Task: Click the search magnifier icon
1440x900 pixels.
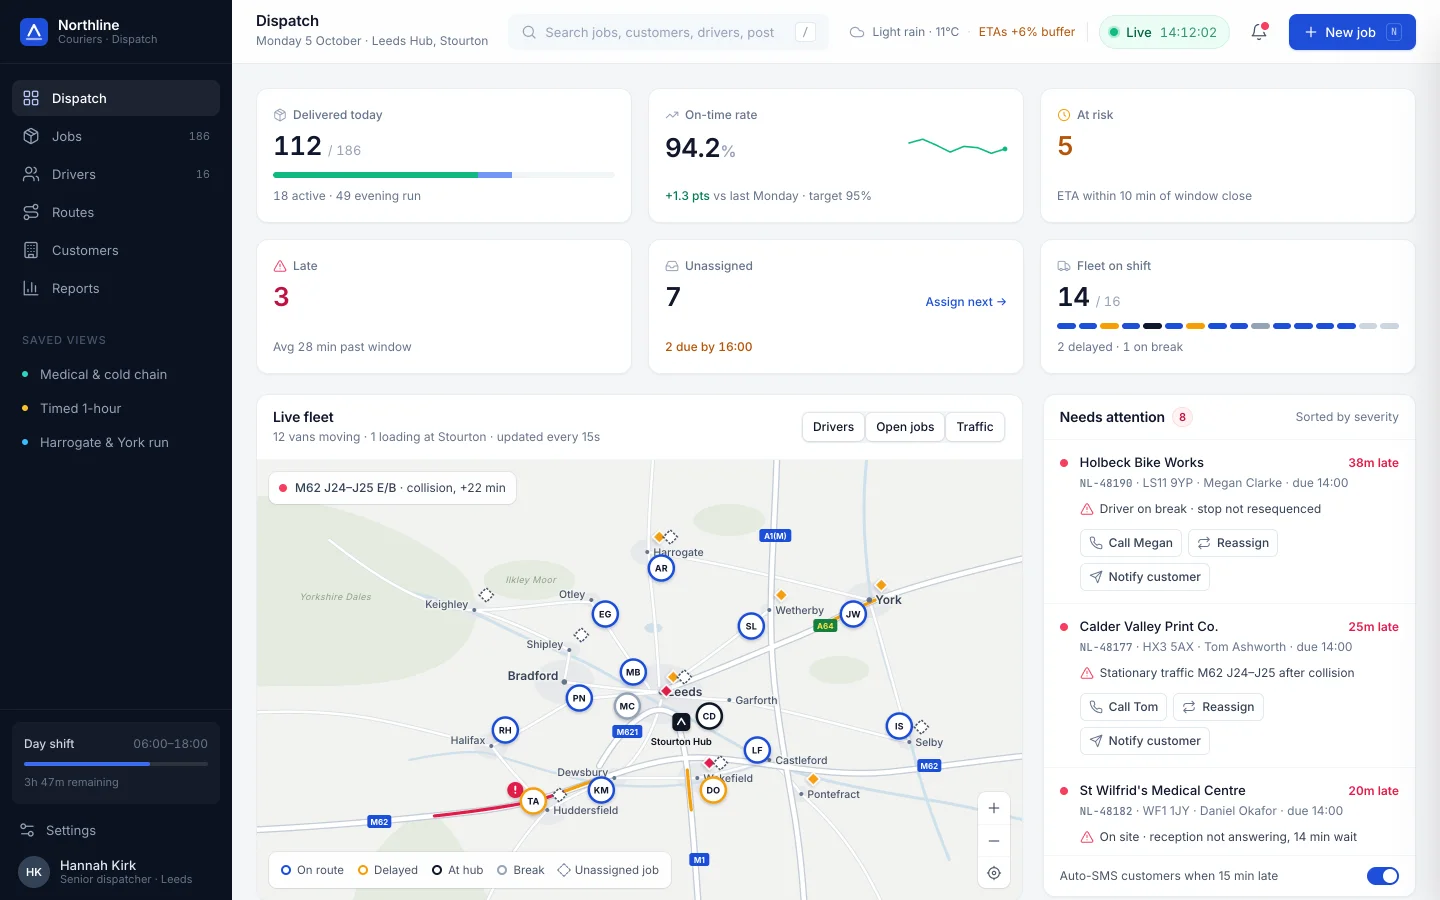Action: pyautogui.click(x=529, y=32)
